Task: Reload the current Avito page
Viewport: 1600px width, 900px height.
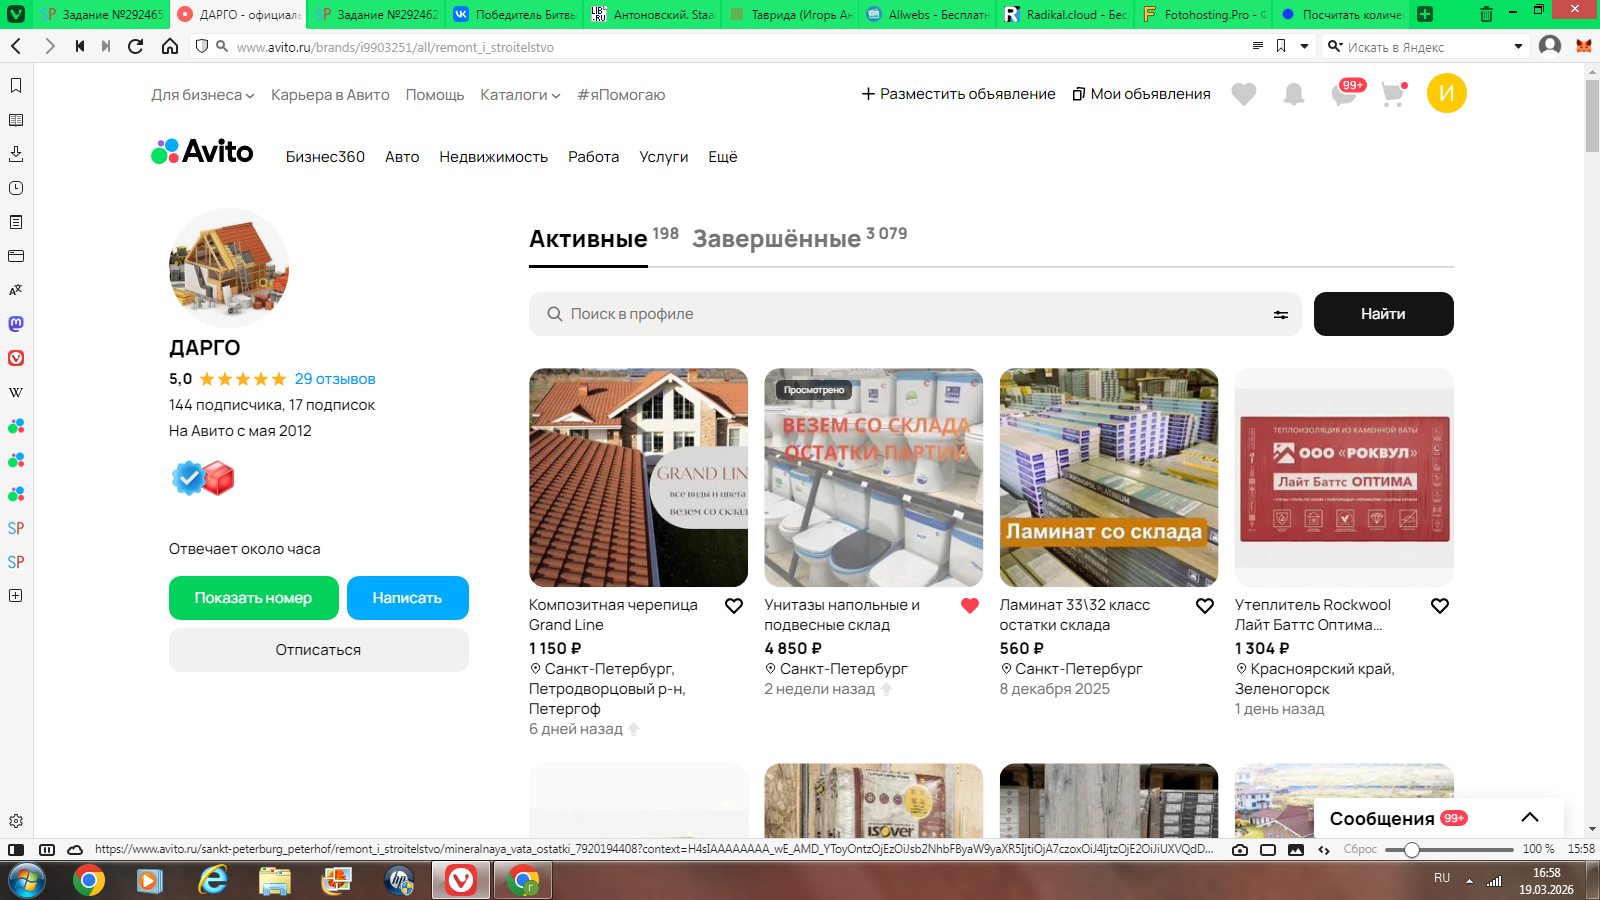Action: point(136,46)
